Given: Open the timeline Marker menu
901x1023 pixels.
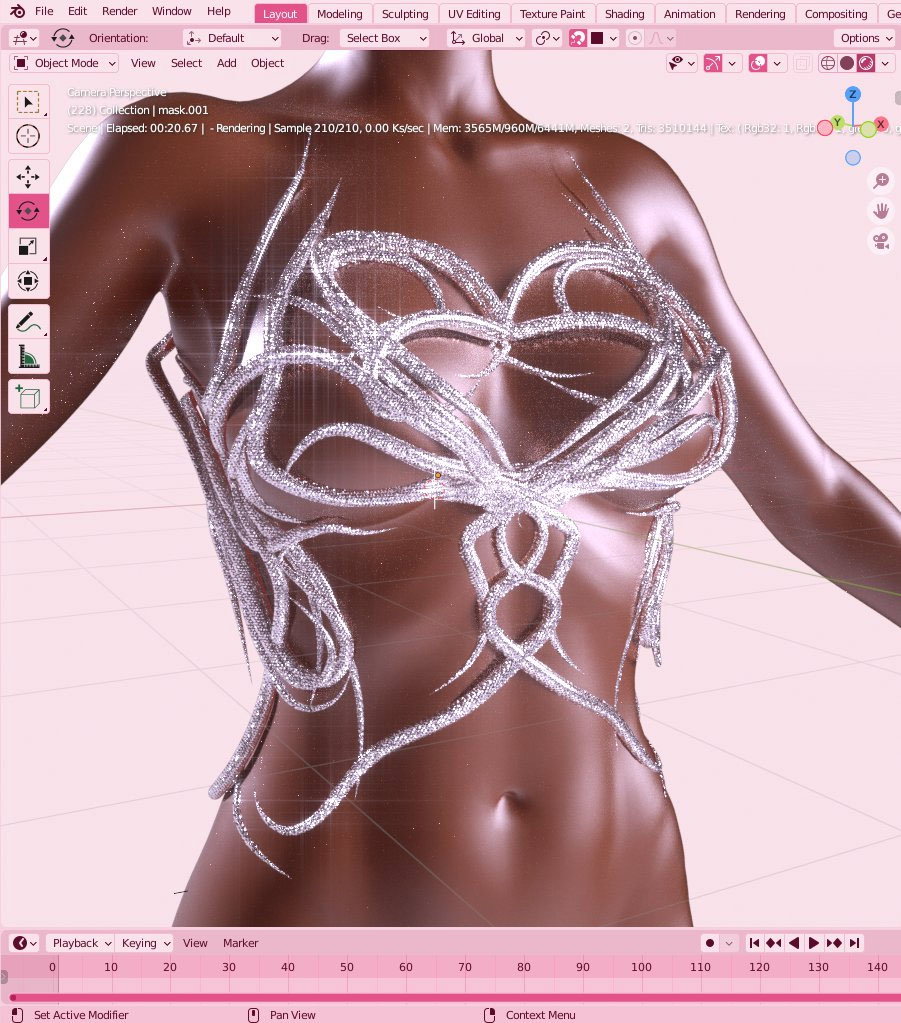Looking at the screenshot, I should tap(240, 943).
